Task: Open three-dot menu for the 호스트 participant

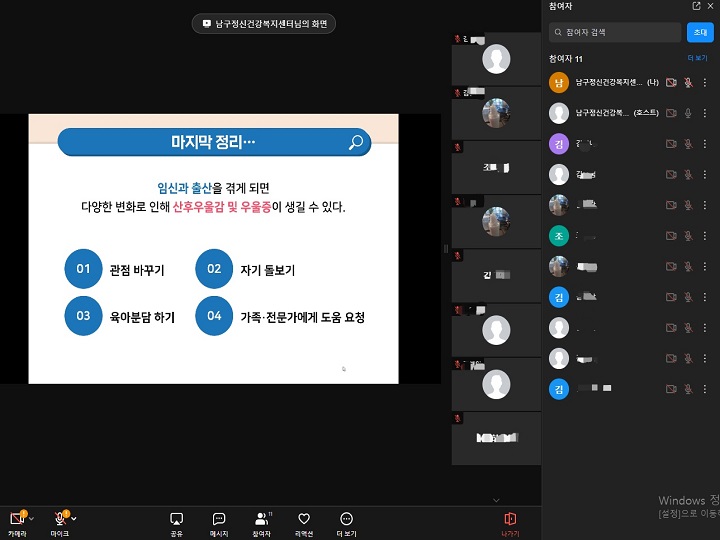Action: 704,114
